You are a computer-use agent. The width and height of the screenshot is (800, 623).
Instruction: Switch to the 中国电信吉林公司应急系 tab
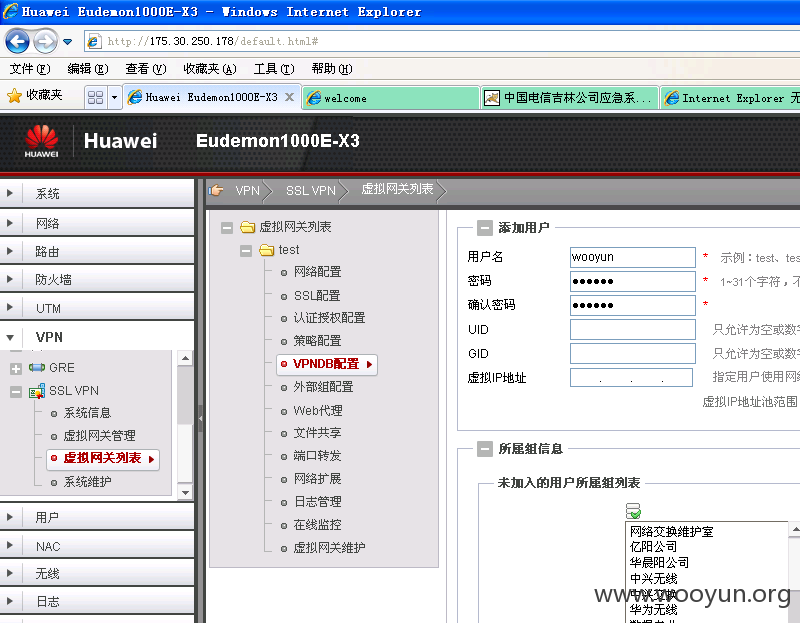tap(569, 98)
